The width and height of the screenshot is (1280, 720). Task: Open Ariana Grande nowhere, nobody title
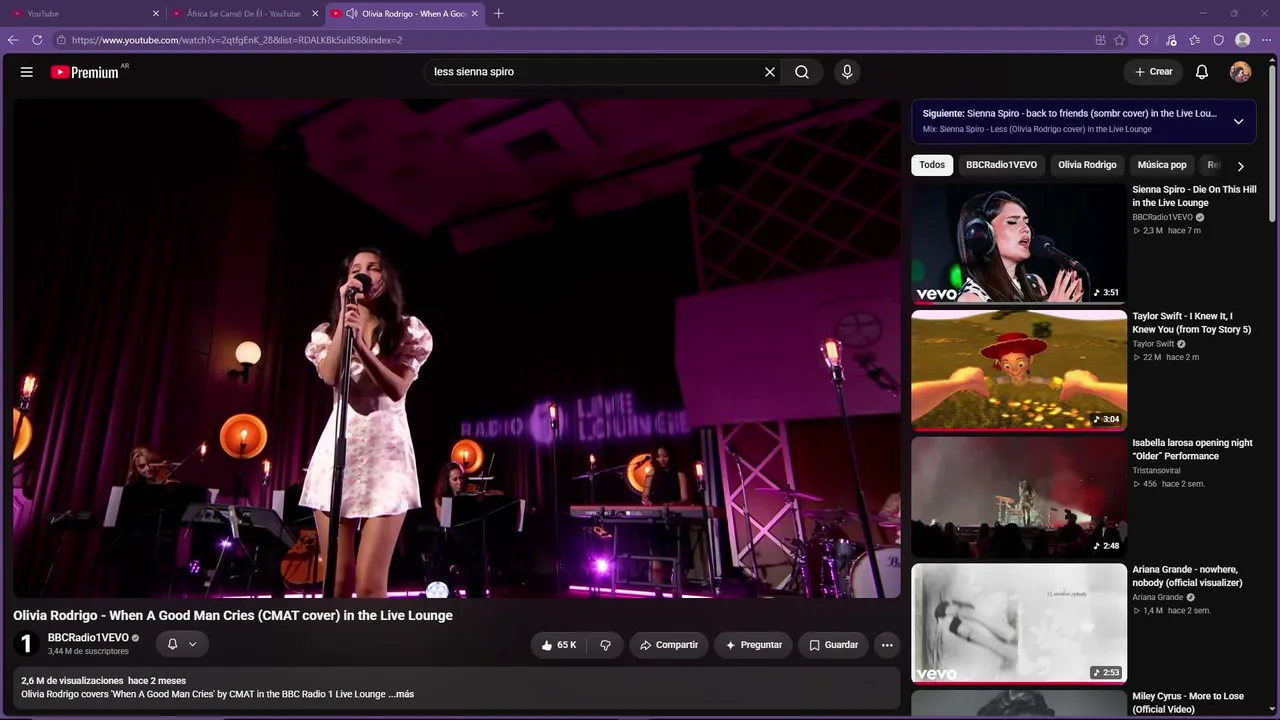tap(1187, 576)
